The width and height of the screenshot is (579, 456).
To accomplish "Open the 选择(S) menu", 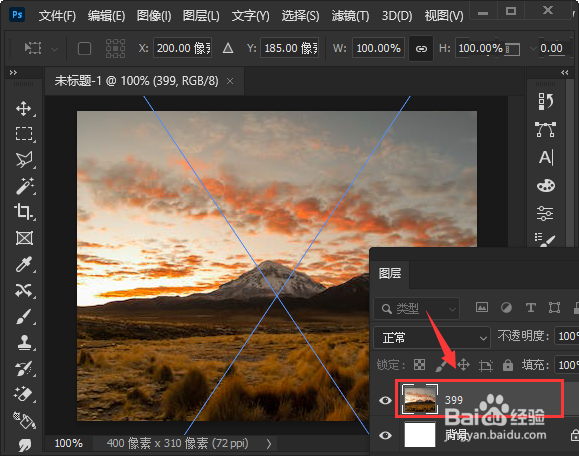I will [301, 16].
